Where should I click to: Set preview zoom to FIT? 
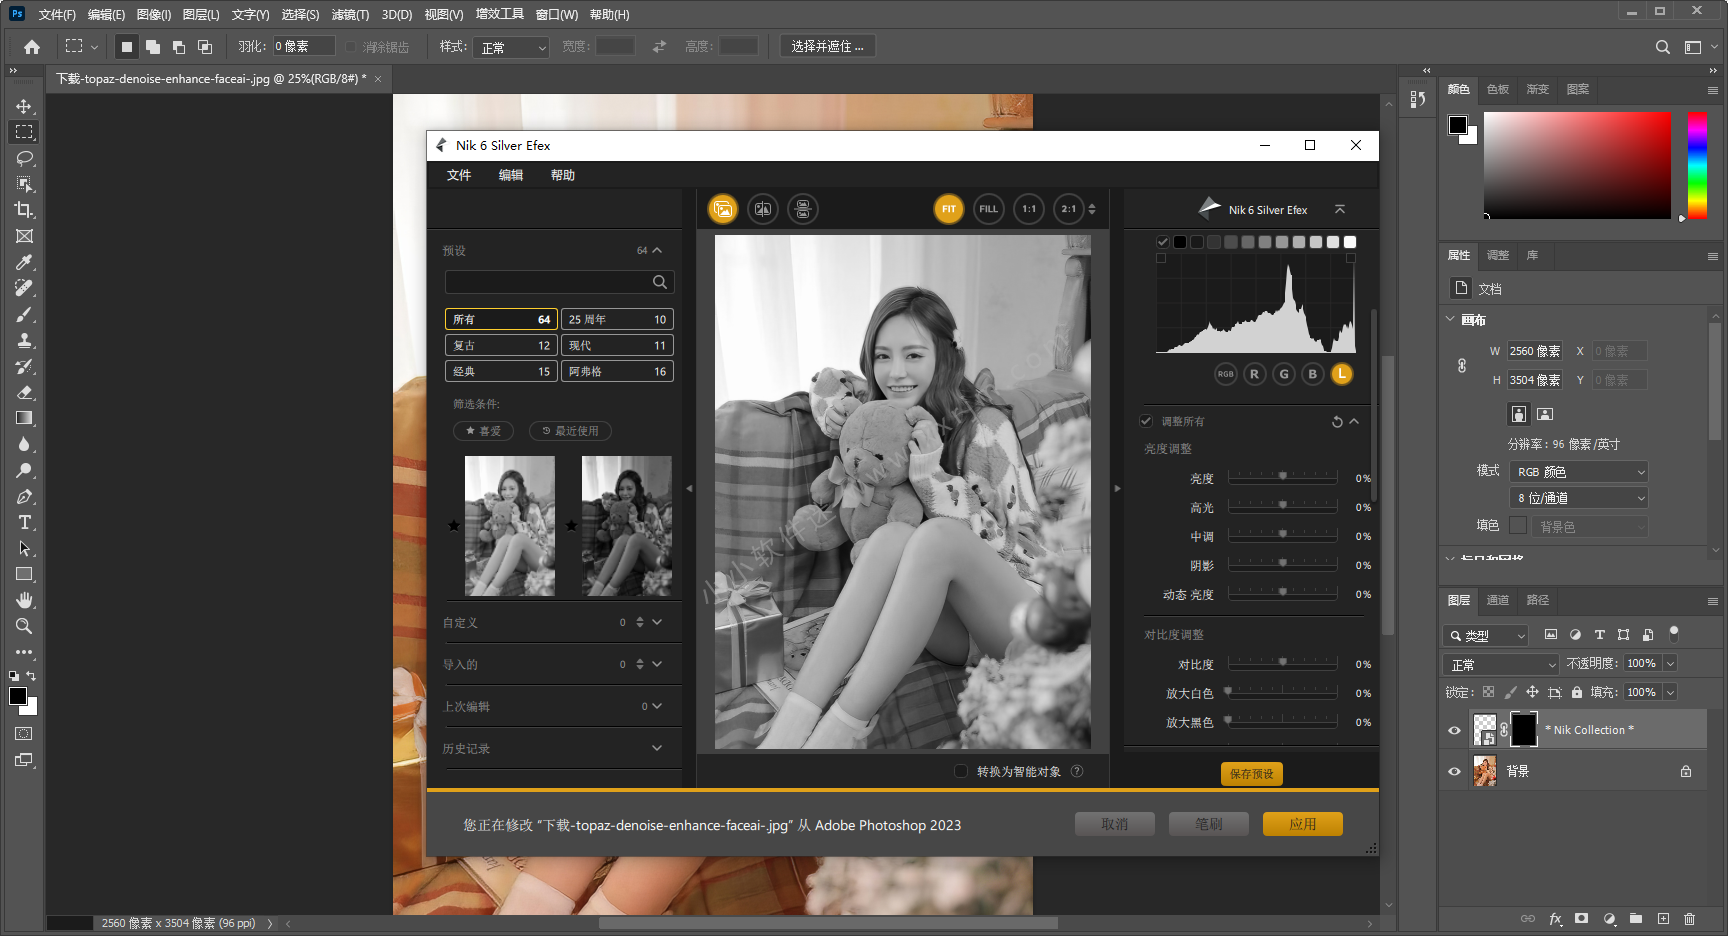pyautogui.click(x=949, y=209)
